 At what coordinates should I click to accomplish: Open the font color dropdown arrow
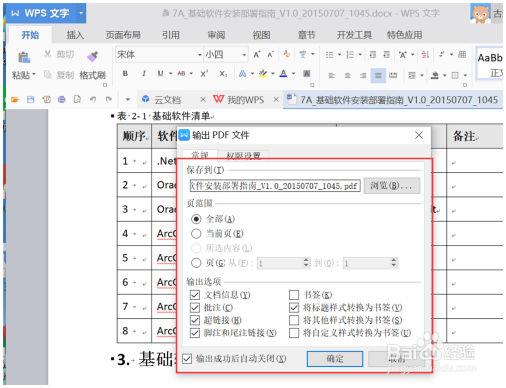tap(293, 74)
